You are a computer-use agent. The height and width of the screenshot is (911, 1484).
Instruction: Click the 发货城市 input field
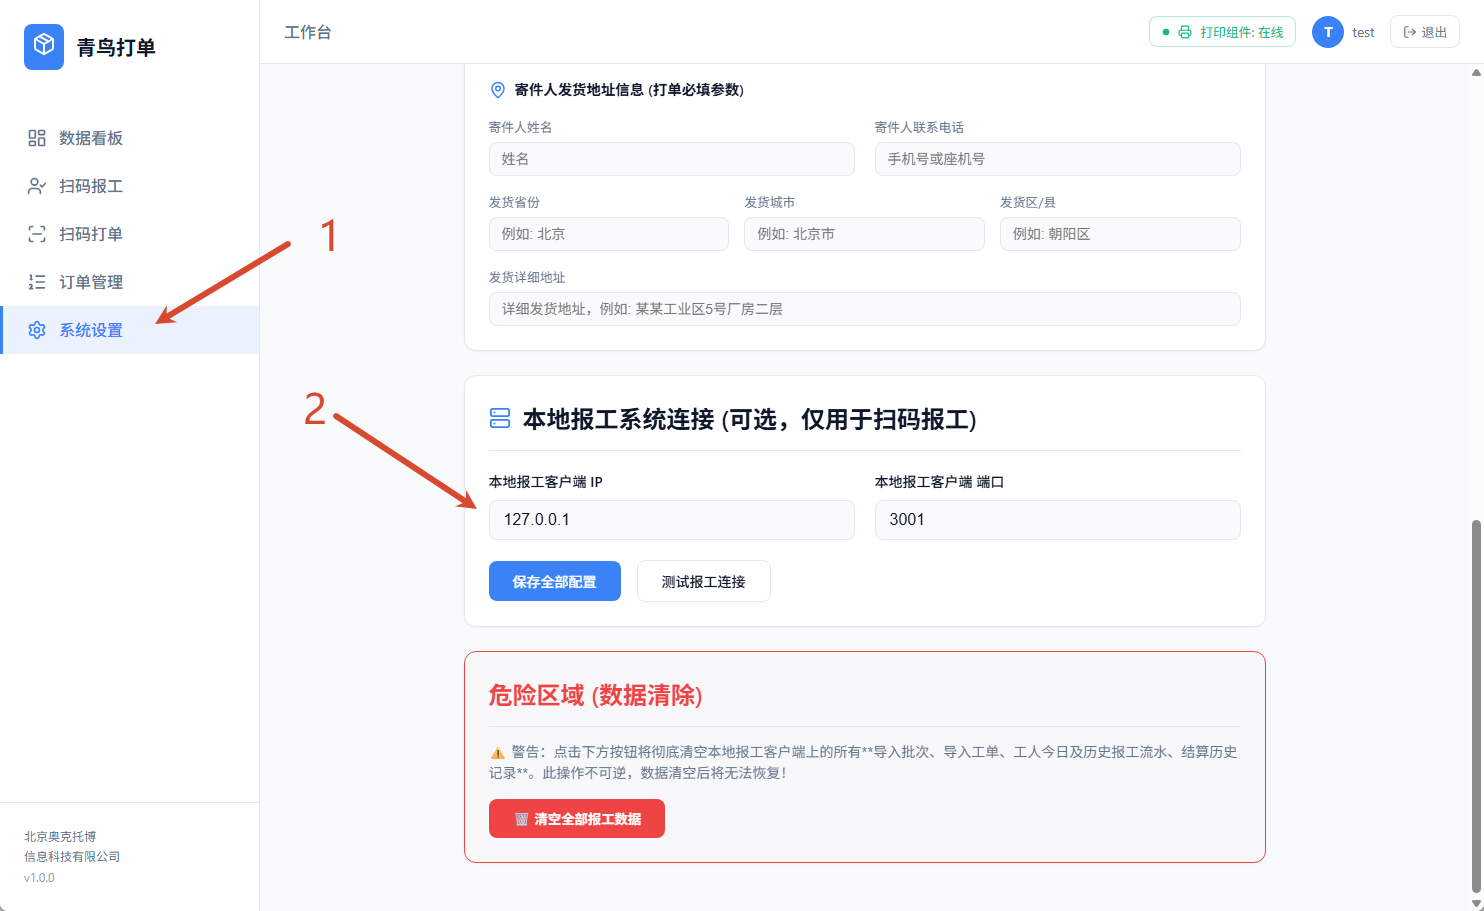pyautogui.click(x=865, y=234)
